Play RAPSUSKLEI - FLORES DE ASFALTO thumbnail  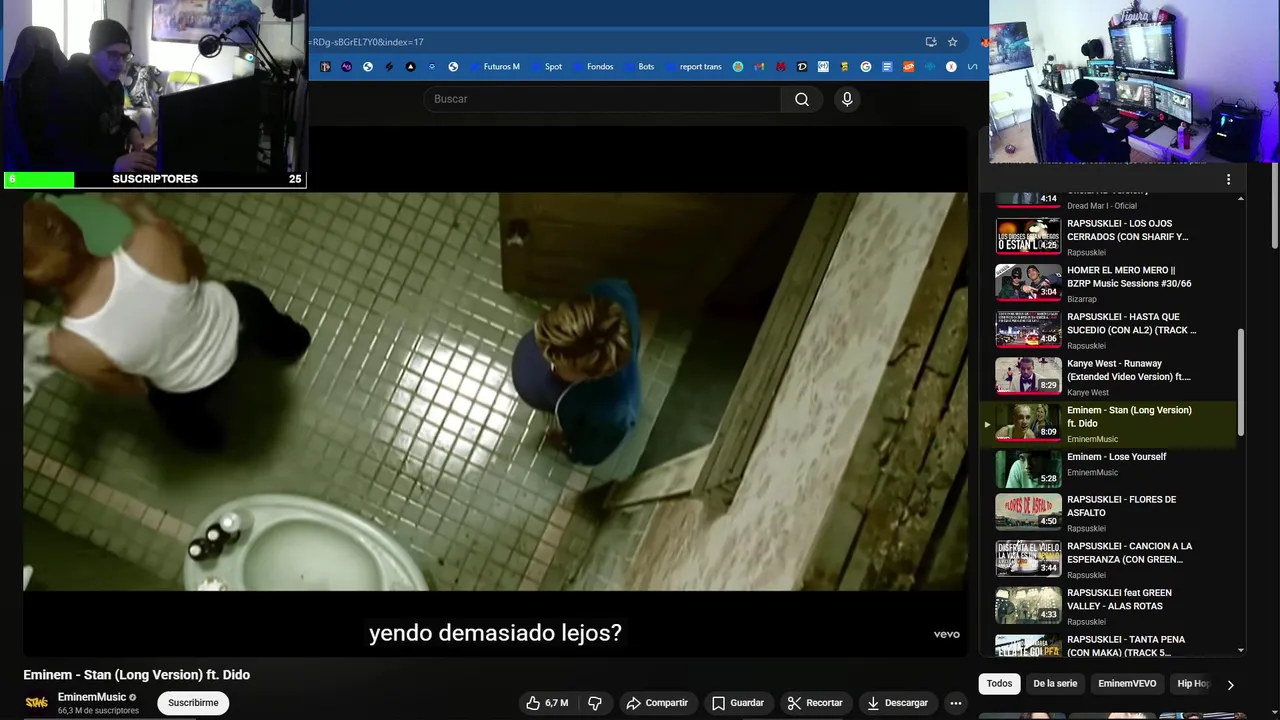pos(1028,511)
